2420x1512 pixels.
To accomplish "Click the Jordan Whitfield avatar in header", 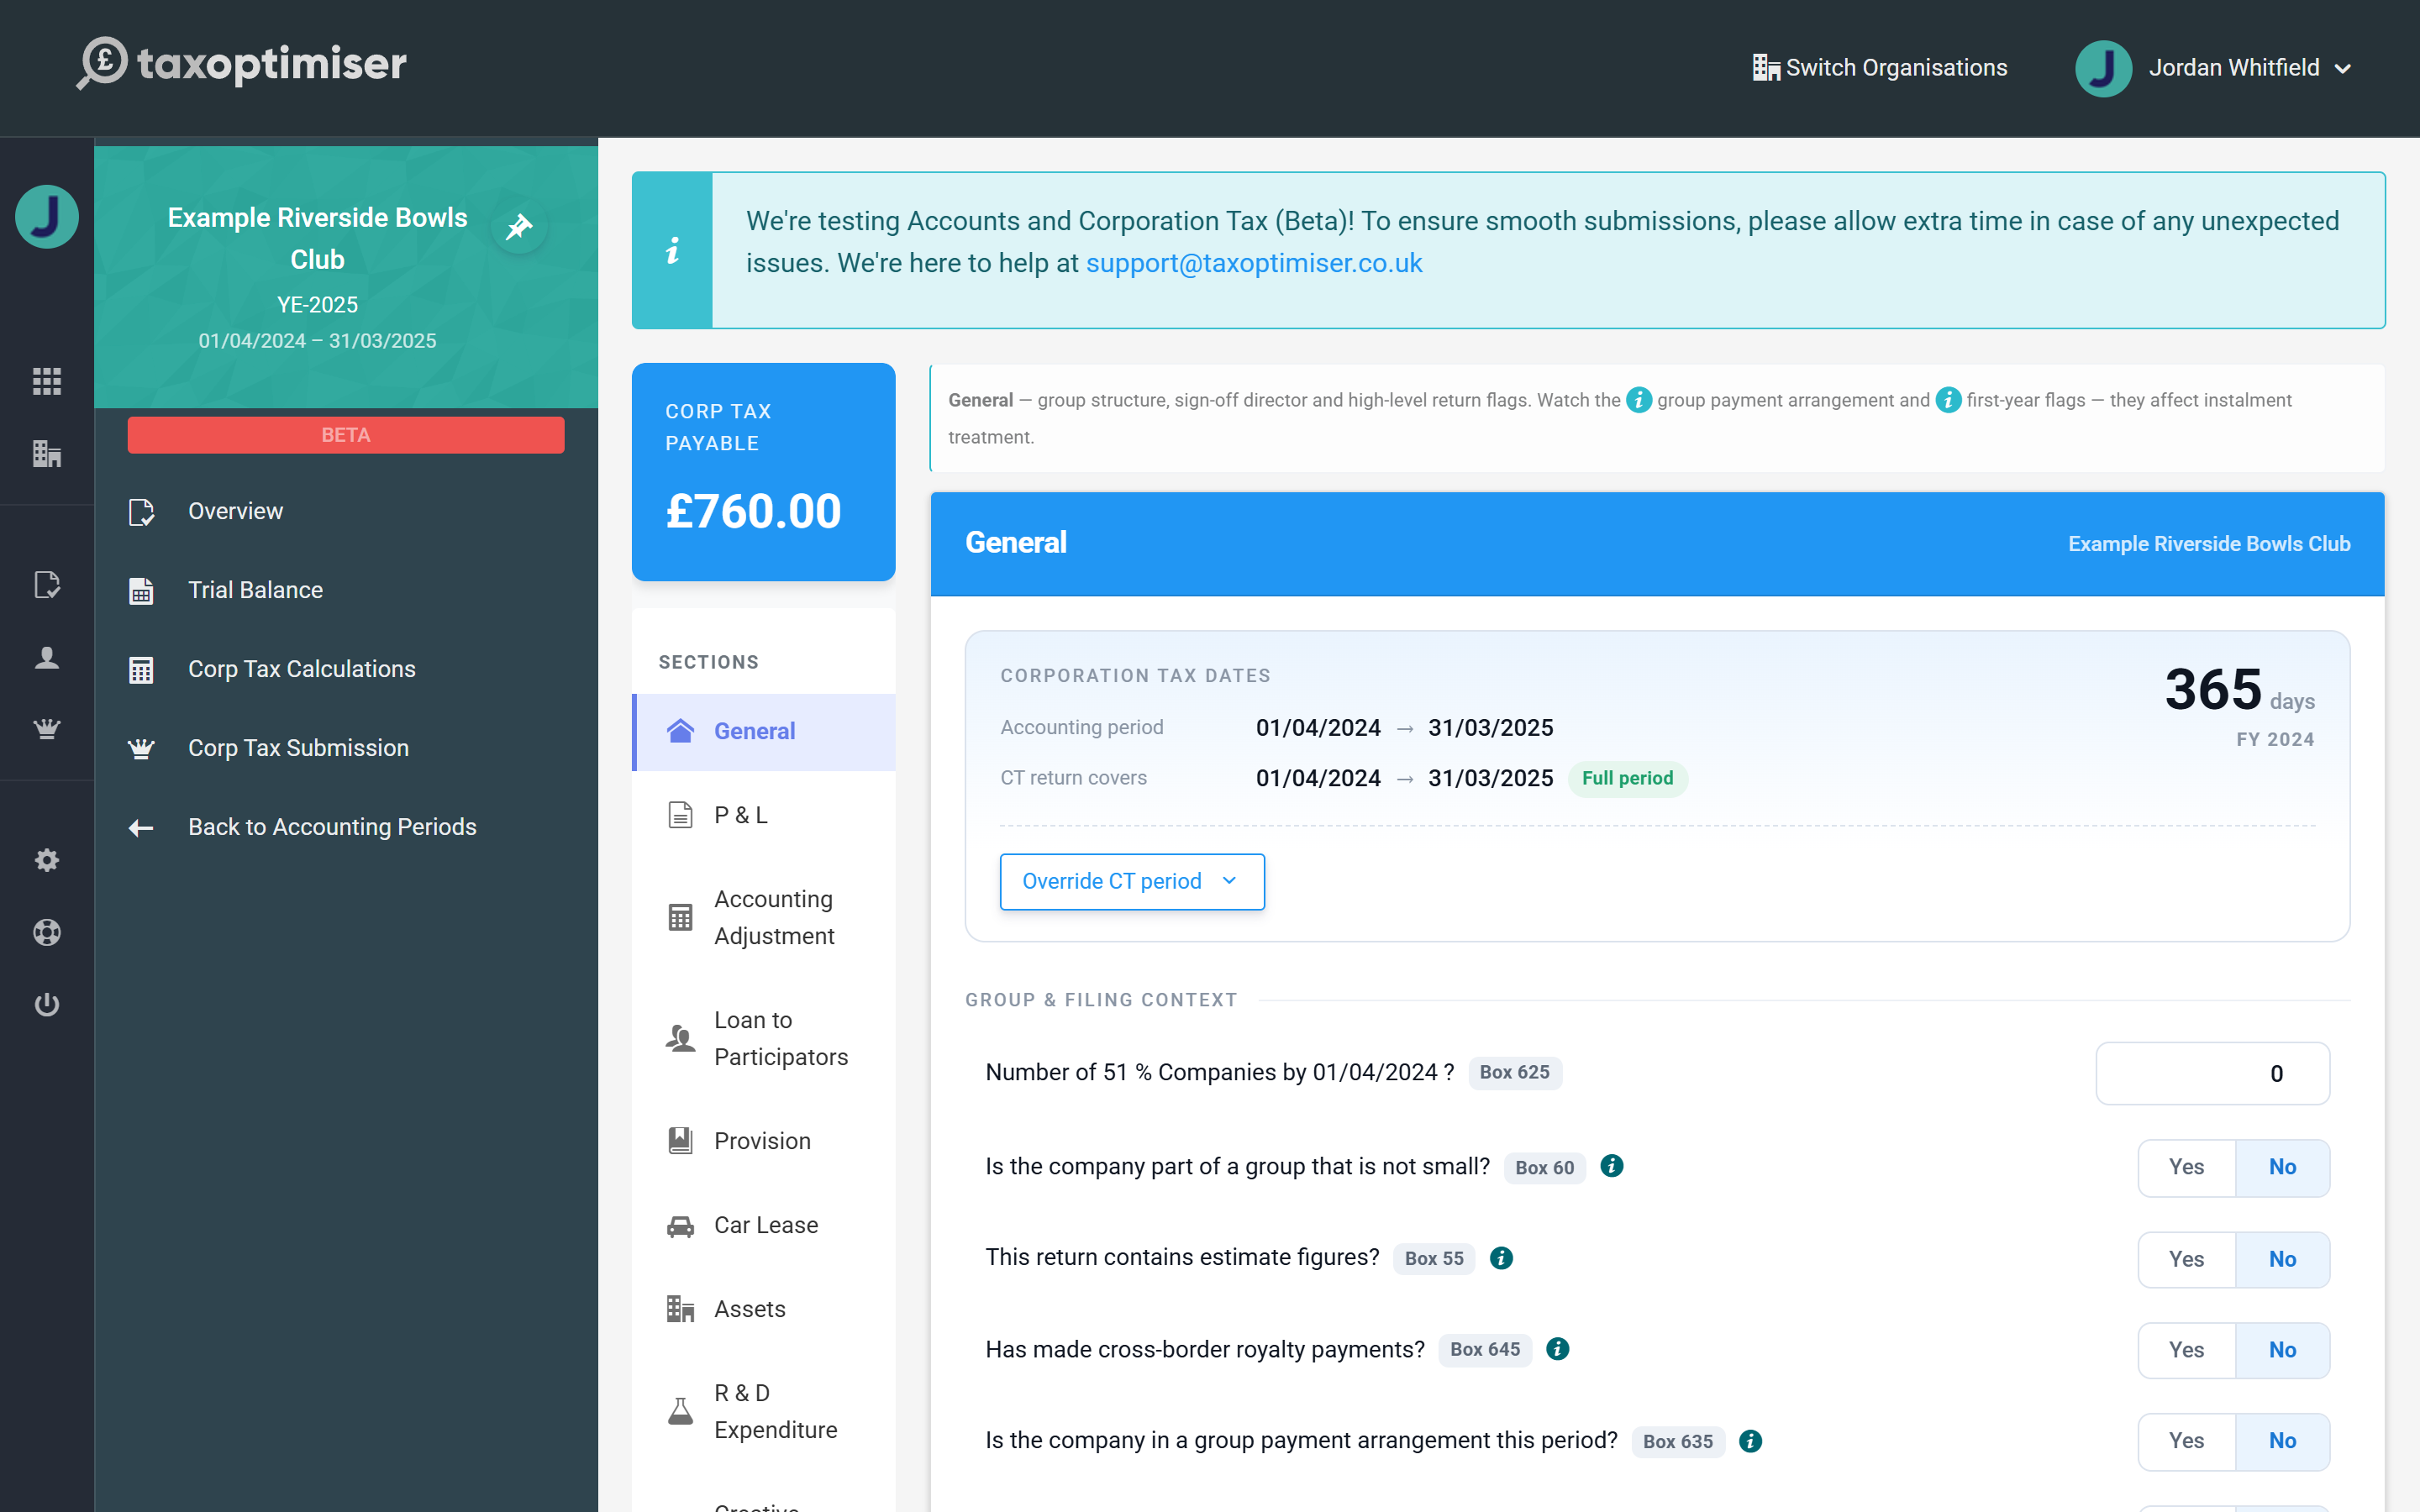I will click(2103, 68).
